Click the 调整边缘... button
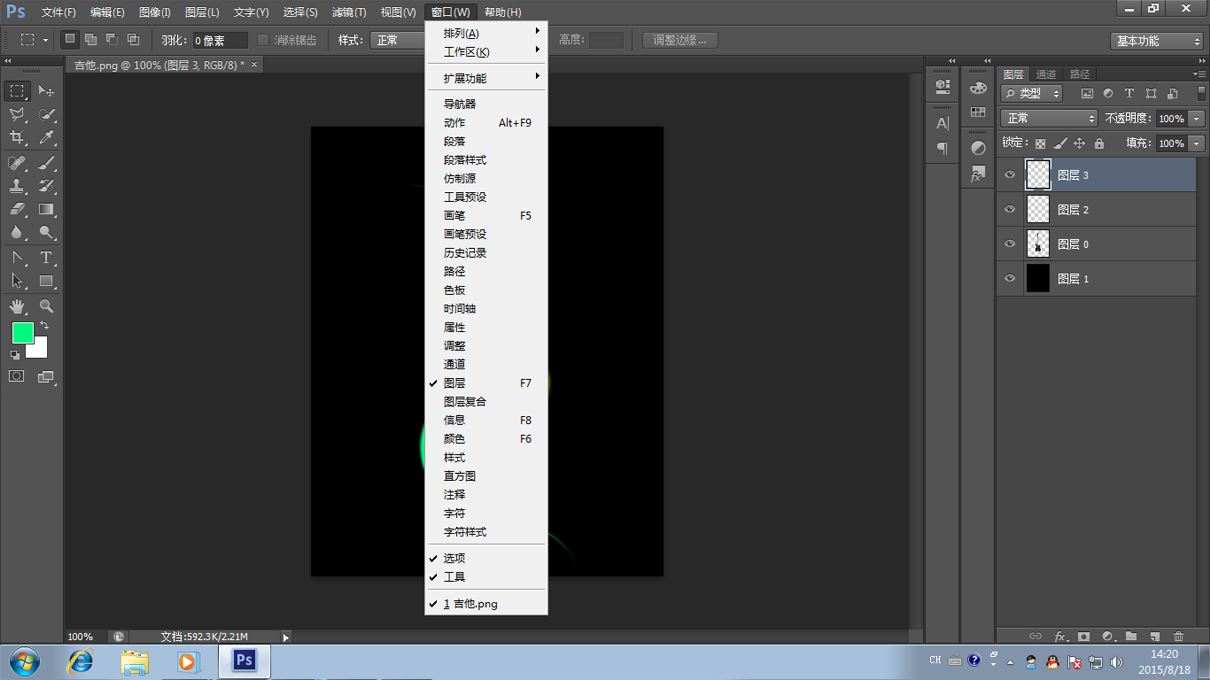 [680, 40]
